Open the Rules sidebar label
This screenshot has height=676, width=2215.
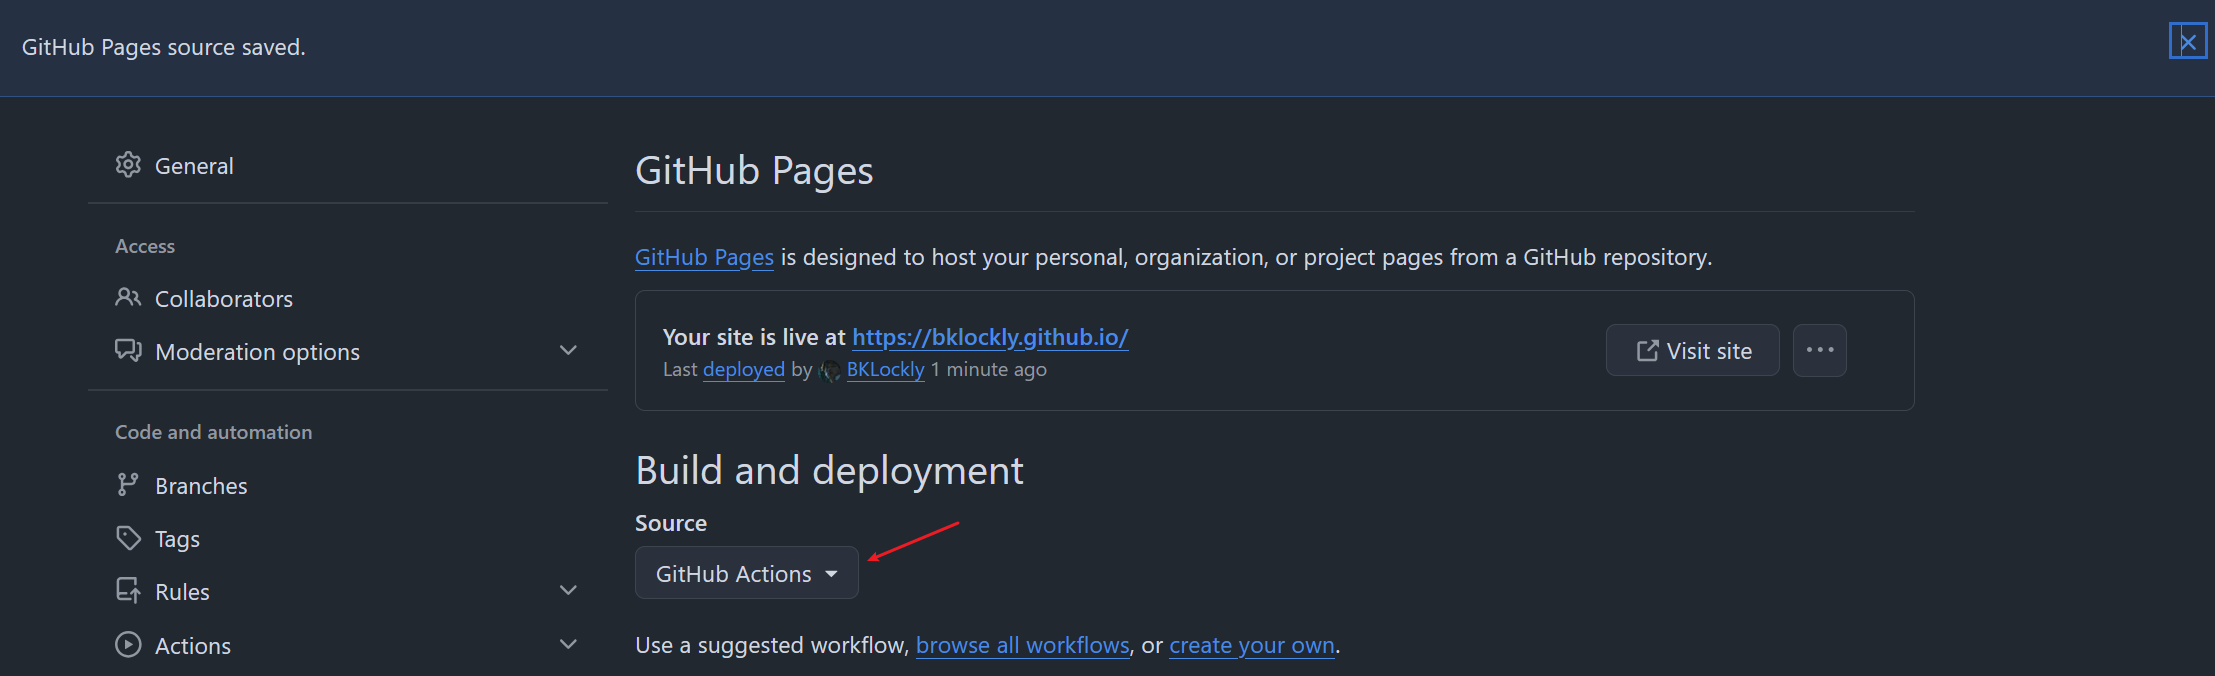pyautogui.click(x=182, y=592)
